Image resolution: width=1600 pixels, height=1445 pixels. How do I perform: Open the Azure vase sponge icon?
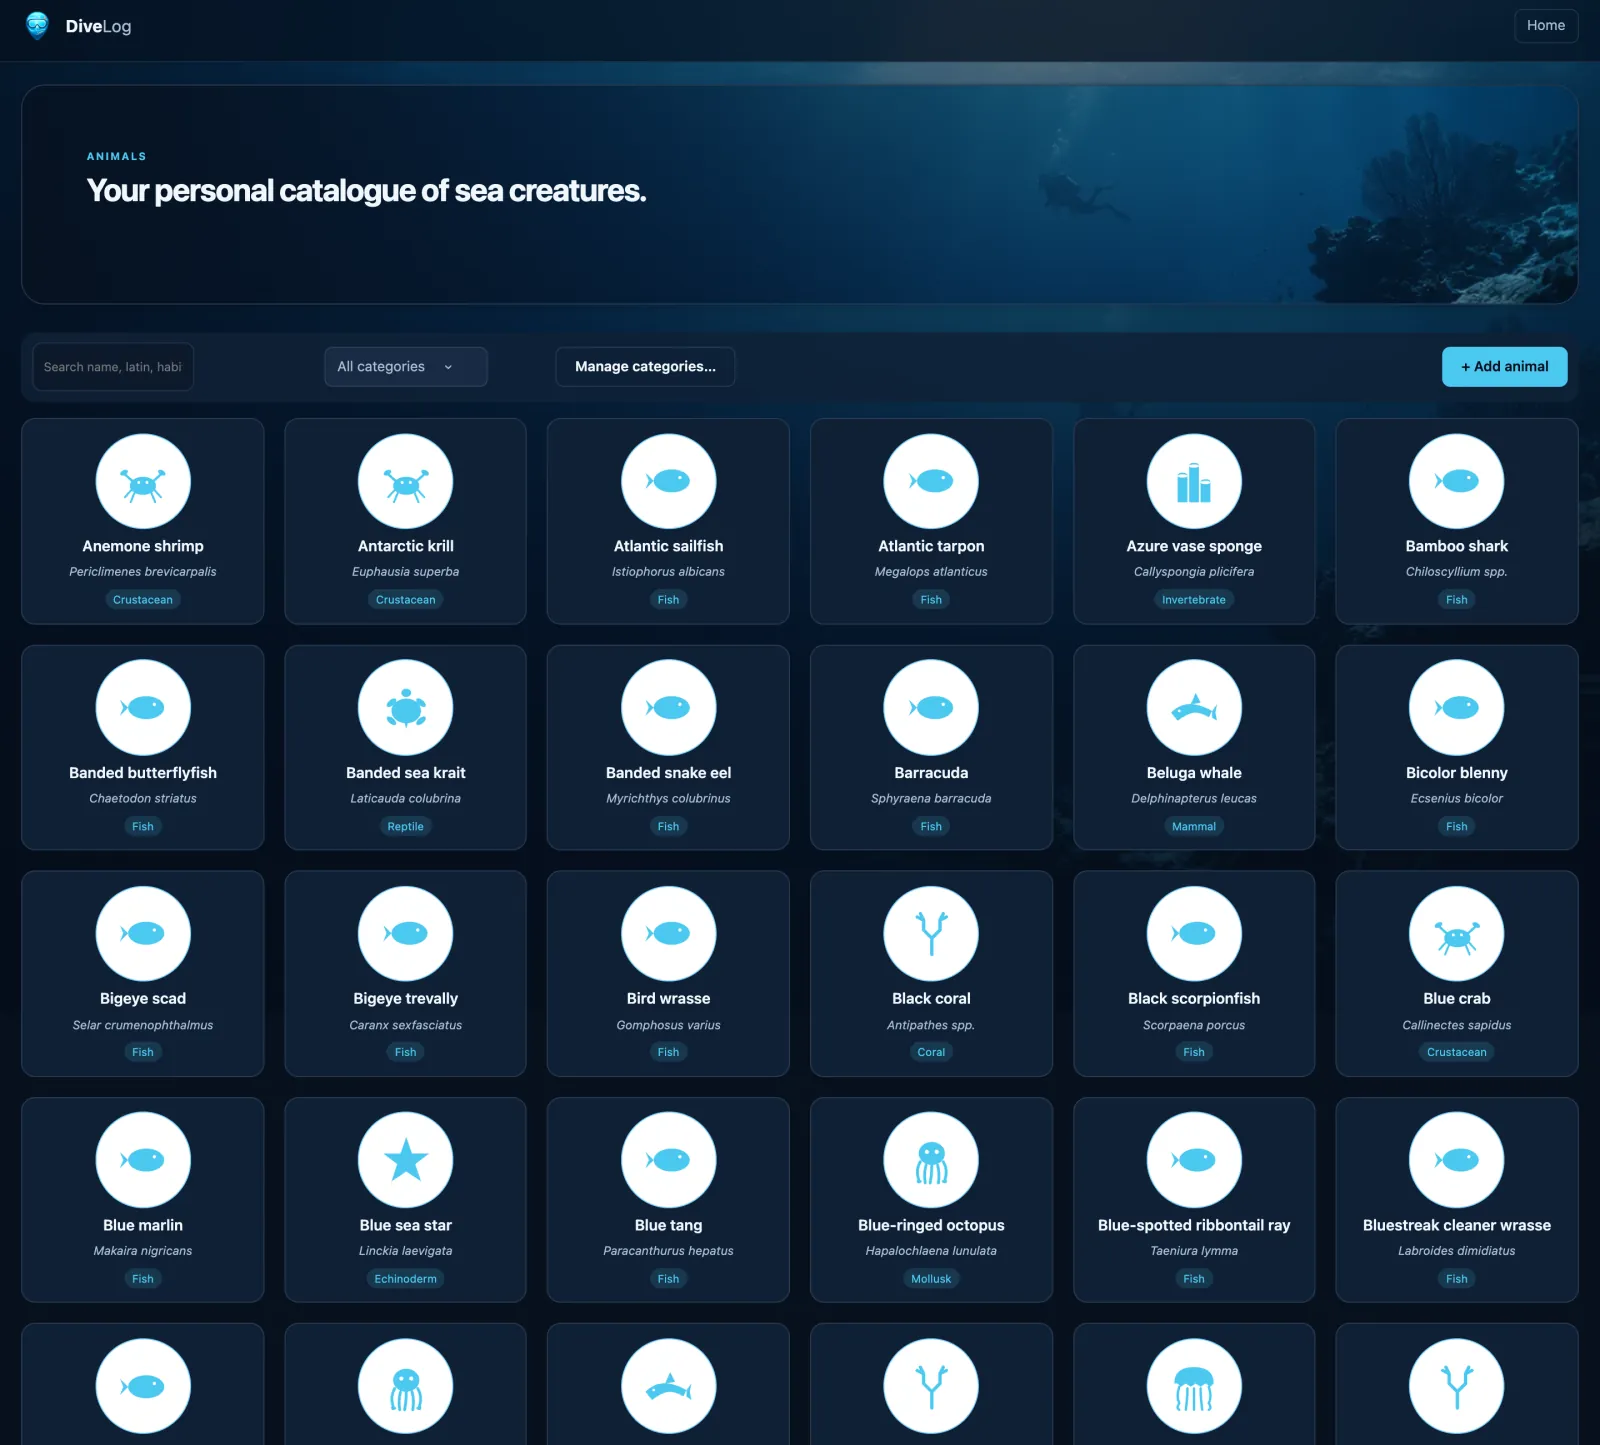point(1194,481)
